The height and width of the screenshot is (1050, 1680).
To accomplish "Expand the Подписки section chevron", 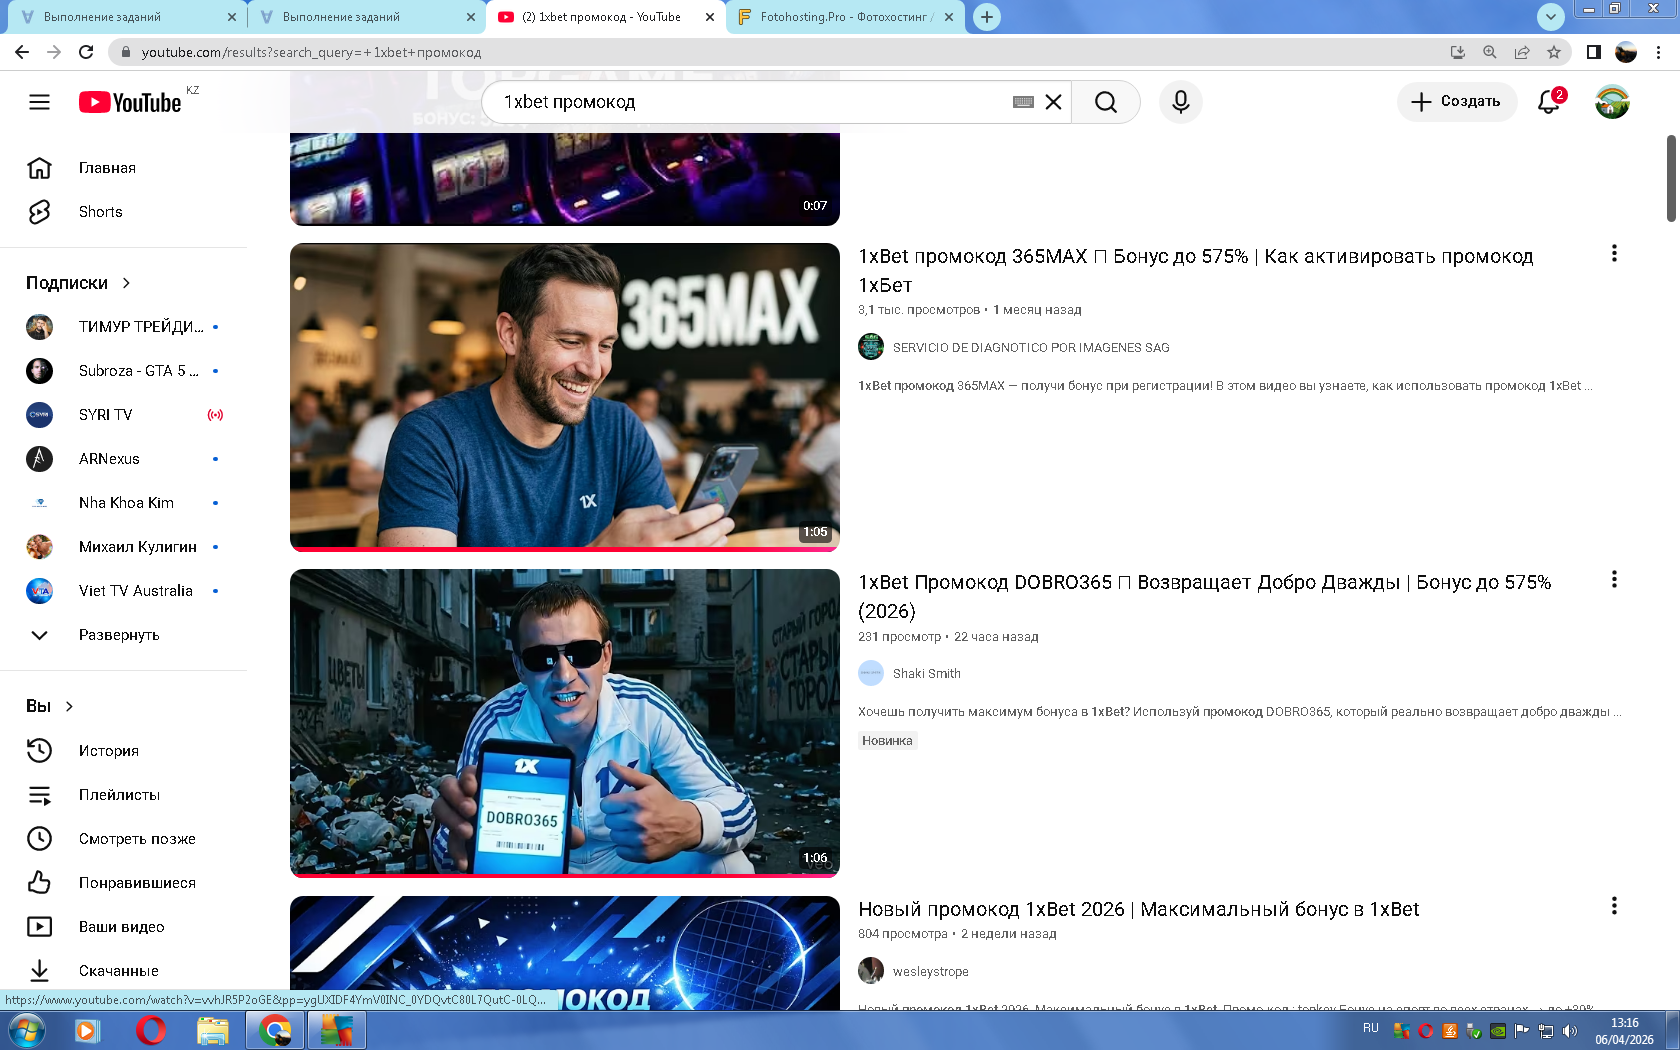I will [x=126, y=283].
